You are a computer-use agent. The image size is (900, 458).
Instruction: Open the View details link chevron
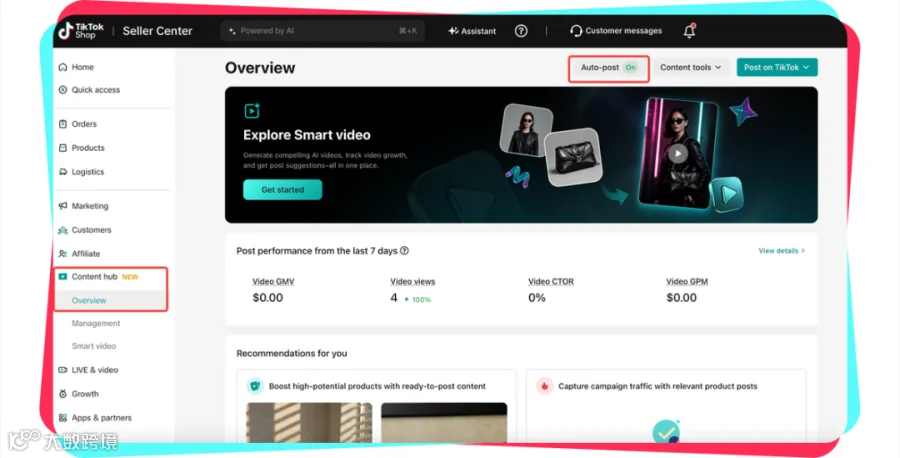[803, 251]
